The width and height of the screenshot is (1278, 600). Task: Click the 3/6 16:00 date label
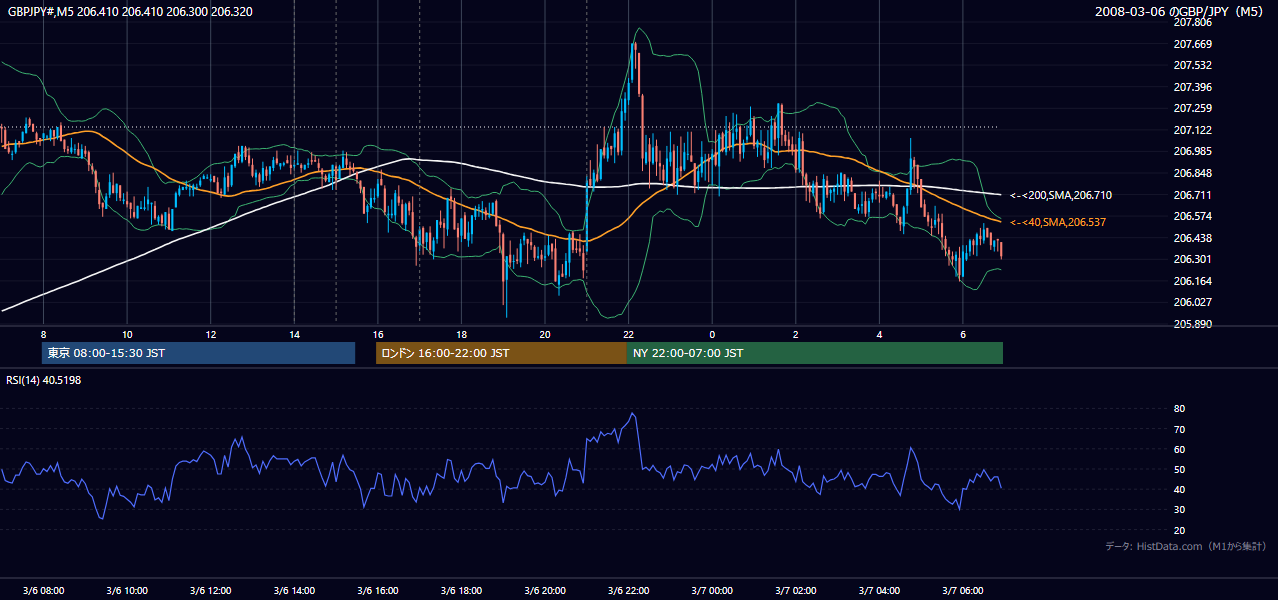click(x=377, y=591)
